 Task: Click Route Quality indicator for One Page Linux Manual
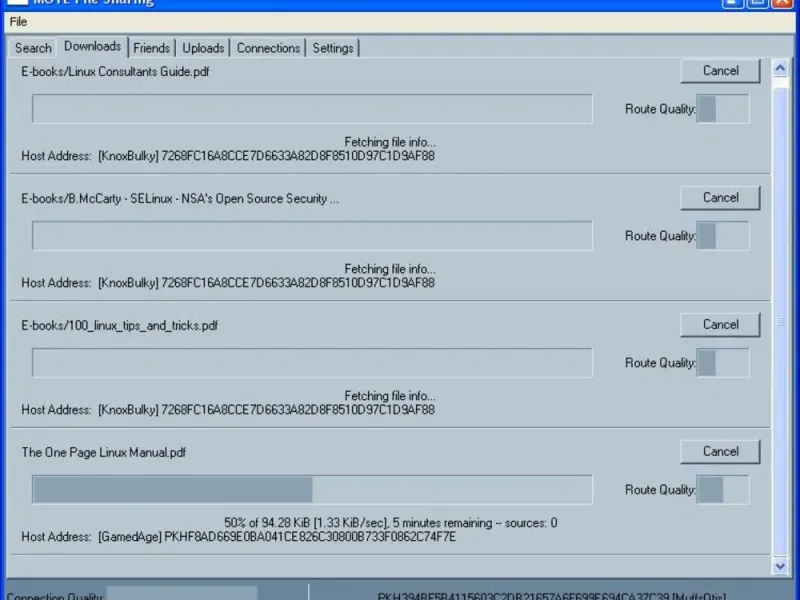pos(723,490)
